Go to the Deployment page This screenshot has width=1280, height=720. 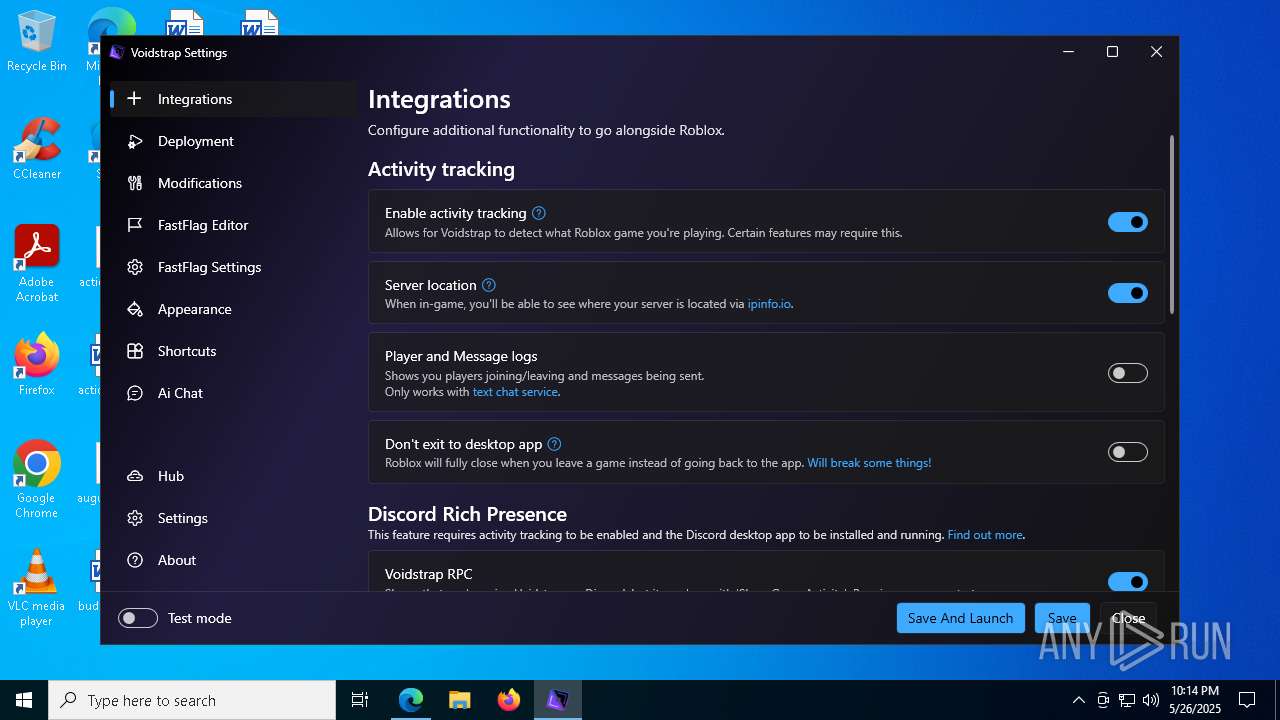(x=233, y=141)
